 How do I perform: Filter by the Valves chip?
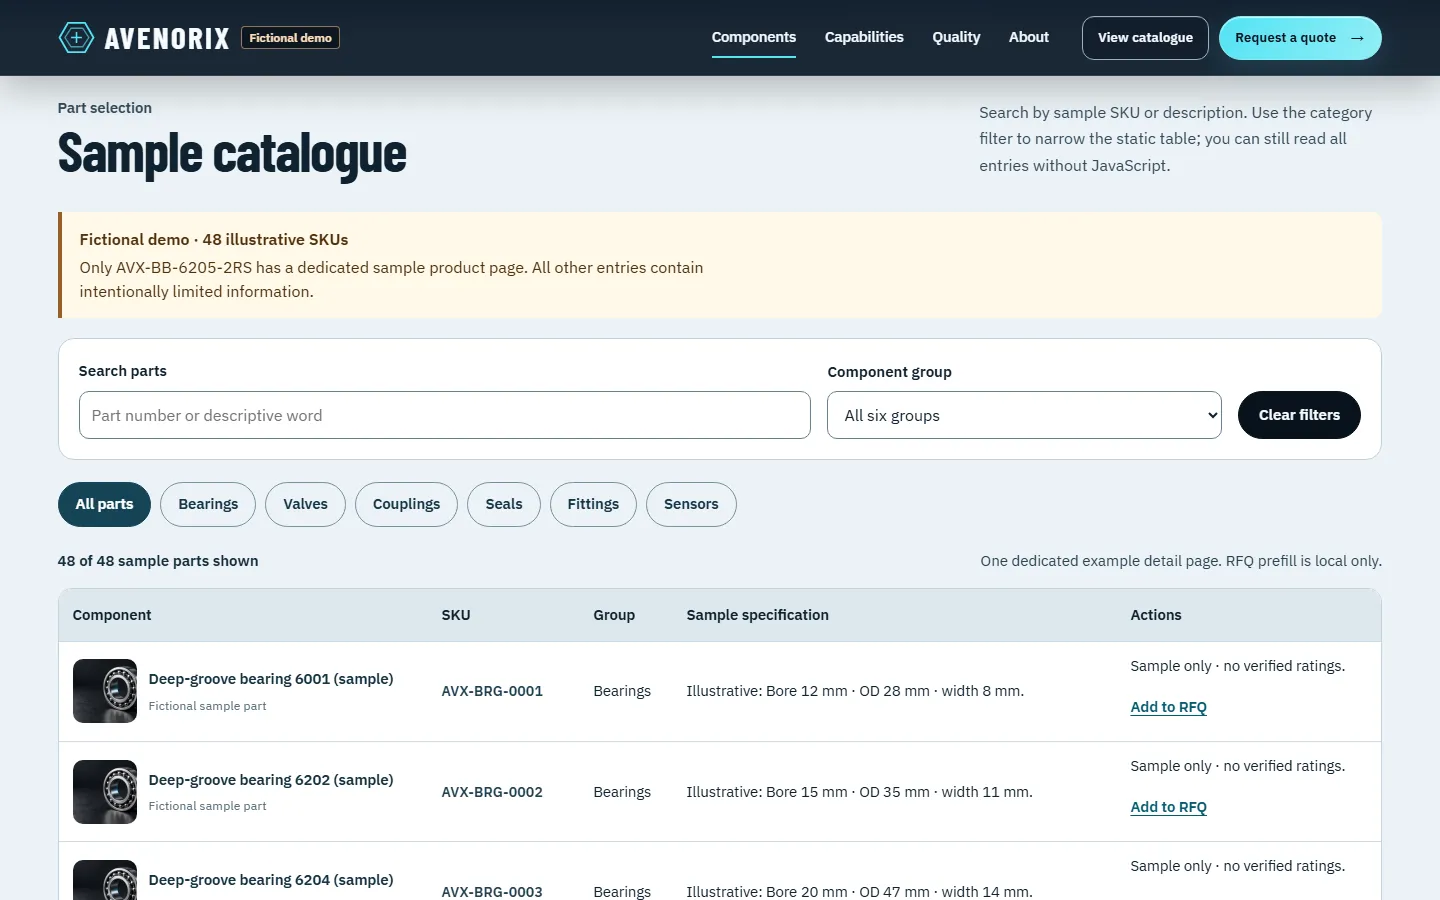point(305,504)
